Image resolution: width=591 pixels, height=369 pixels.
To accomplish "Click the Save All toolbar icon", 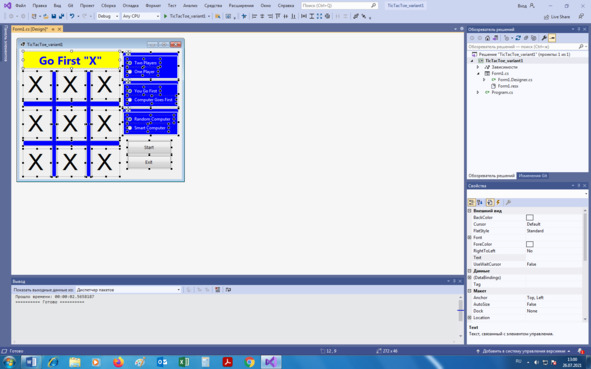I will [x=61, y=16].
